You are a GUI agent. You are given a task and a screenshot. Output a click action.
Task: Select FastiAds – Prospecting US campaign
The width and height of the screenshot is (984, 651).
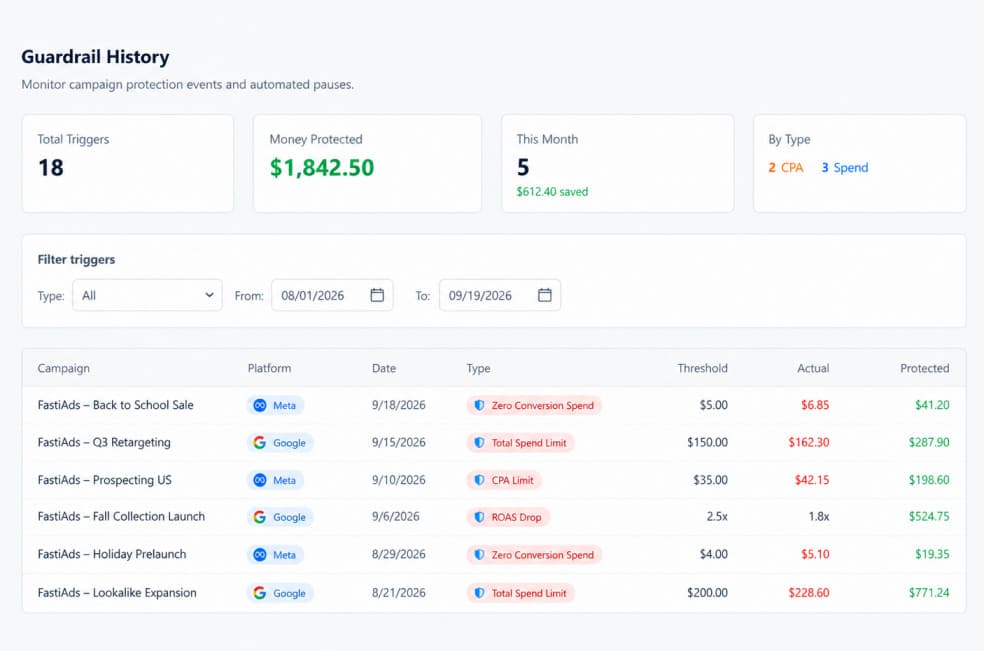[104, 480]
